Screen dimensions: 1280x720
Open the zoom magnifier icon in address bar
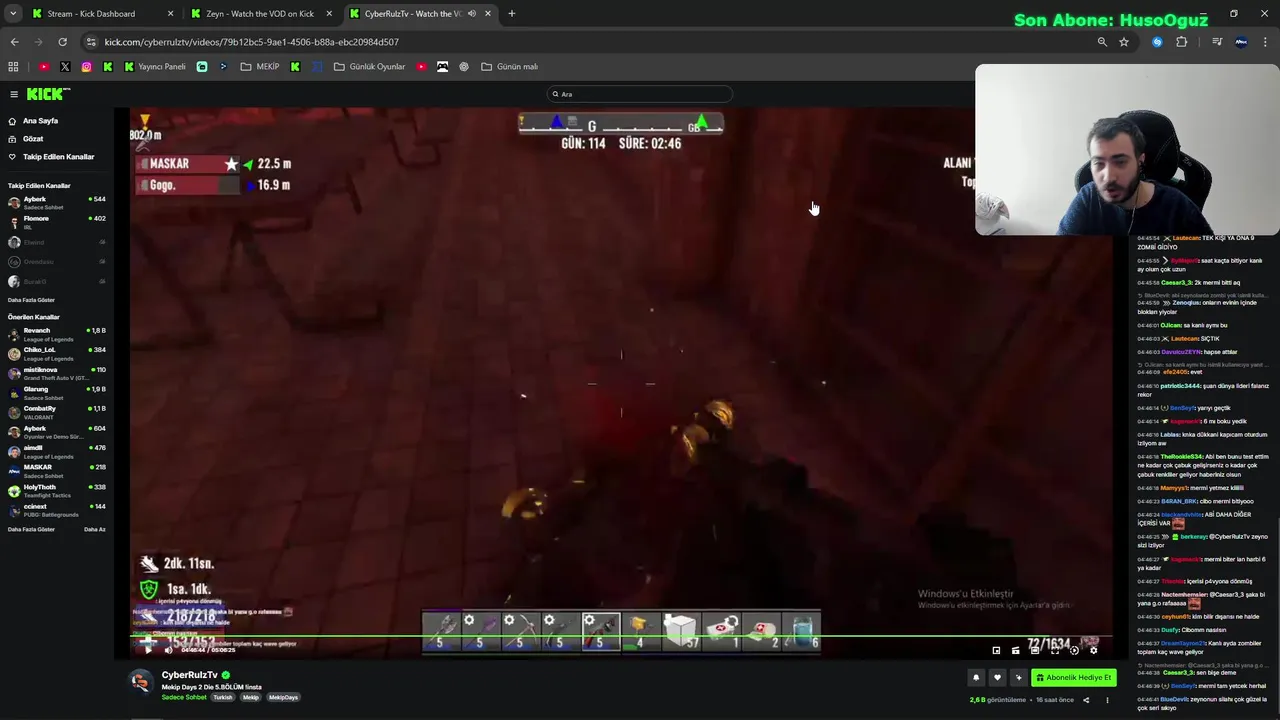tap(1102, 42)
